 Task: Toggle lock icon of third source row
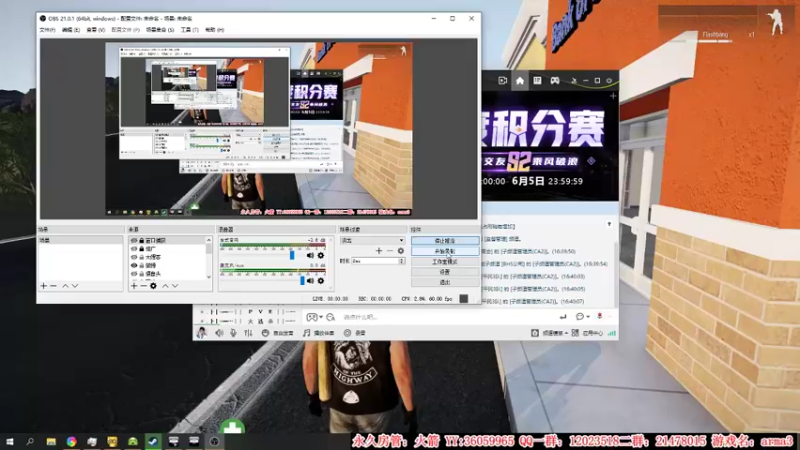[142, 257]
